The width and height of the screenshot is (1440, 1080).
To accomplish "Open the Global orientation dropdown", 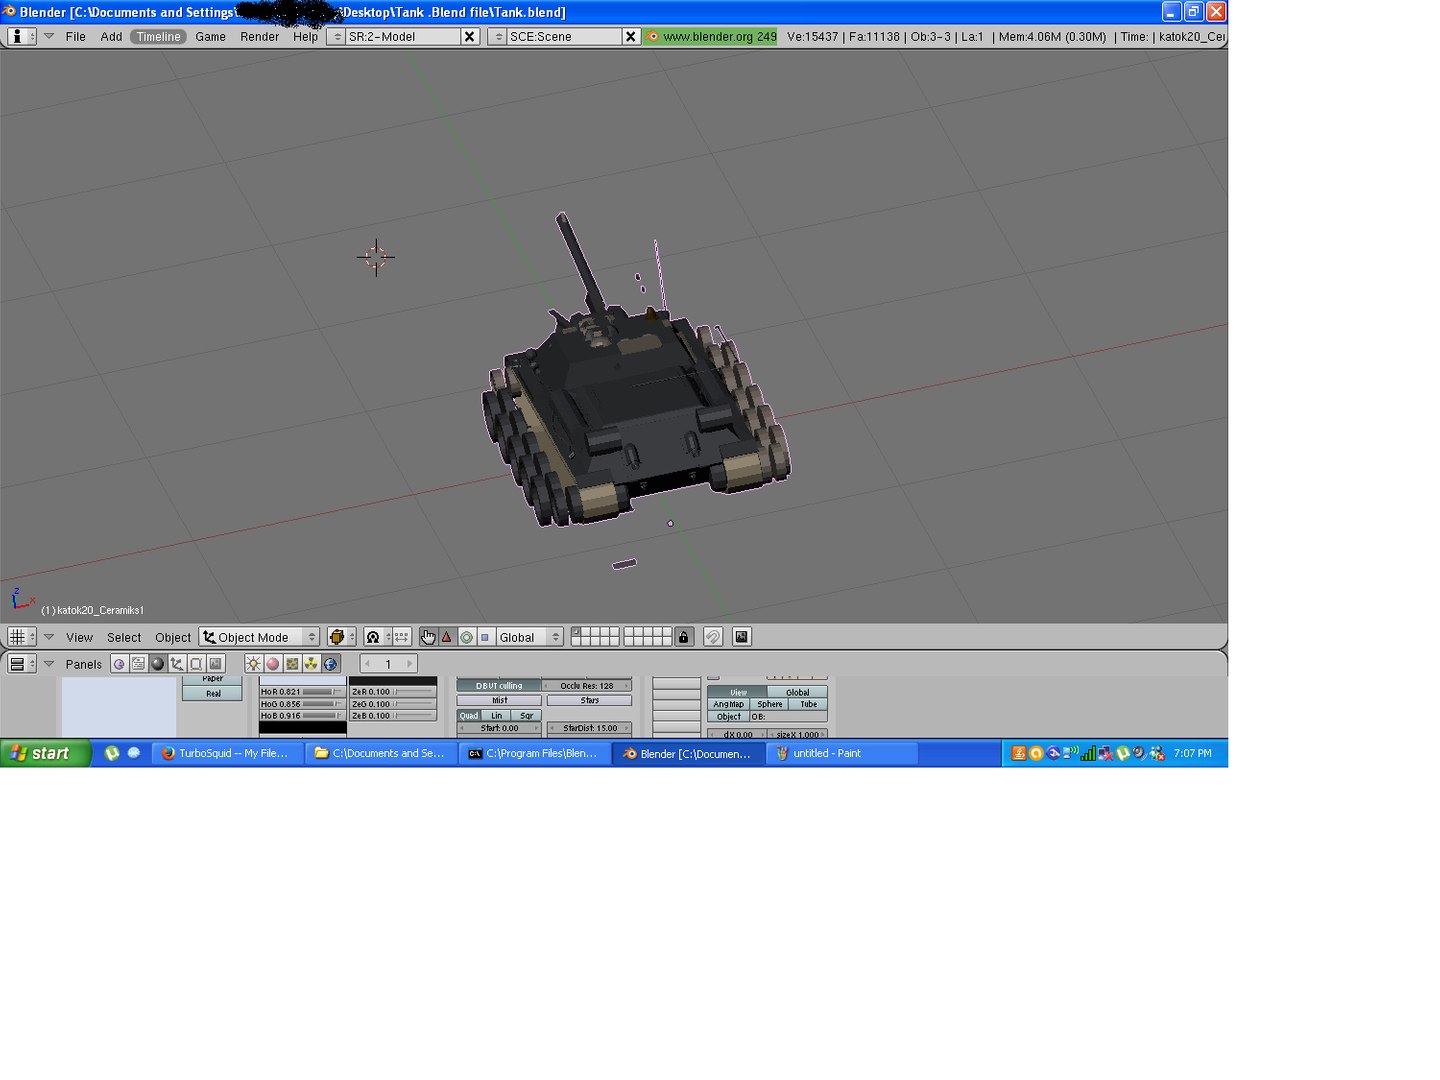I will [x=530, y=637].
